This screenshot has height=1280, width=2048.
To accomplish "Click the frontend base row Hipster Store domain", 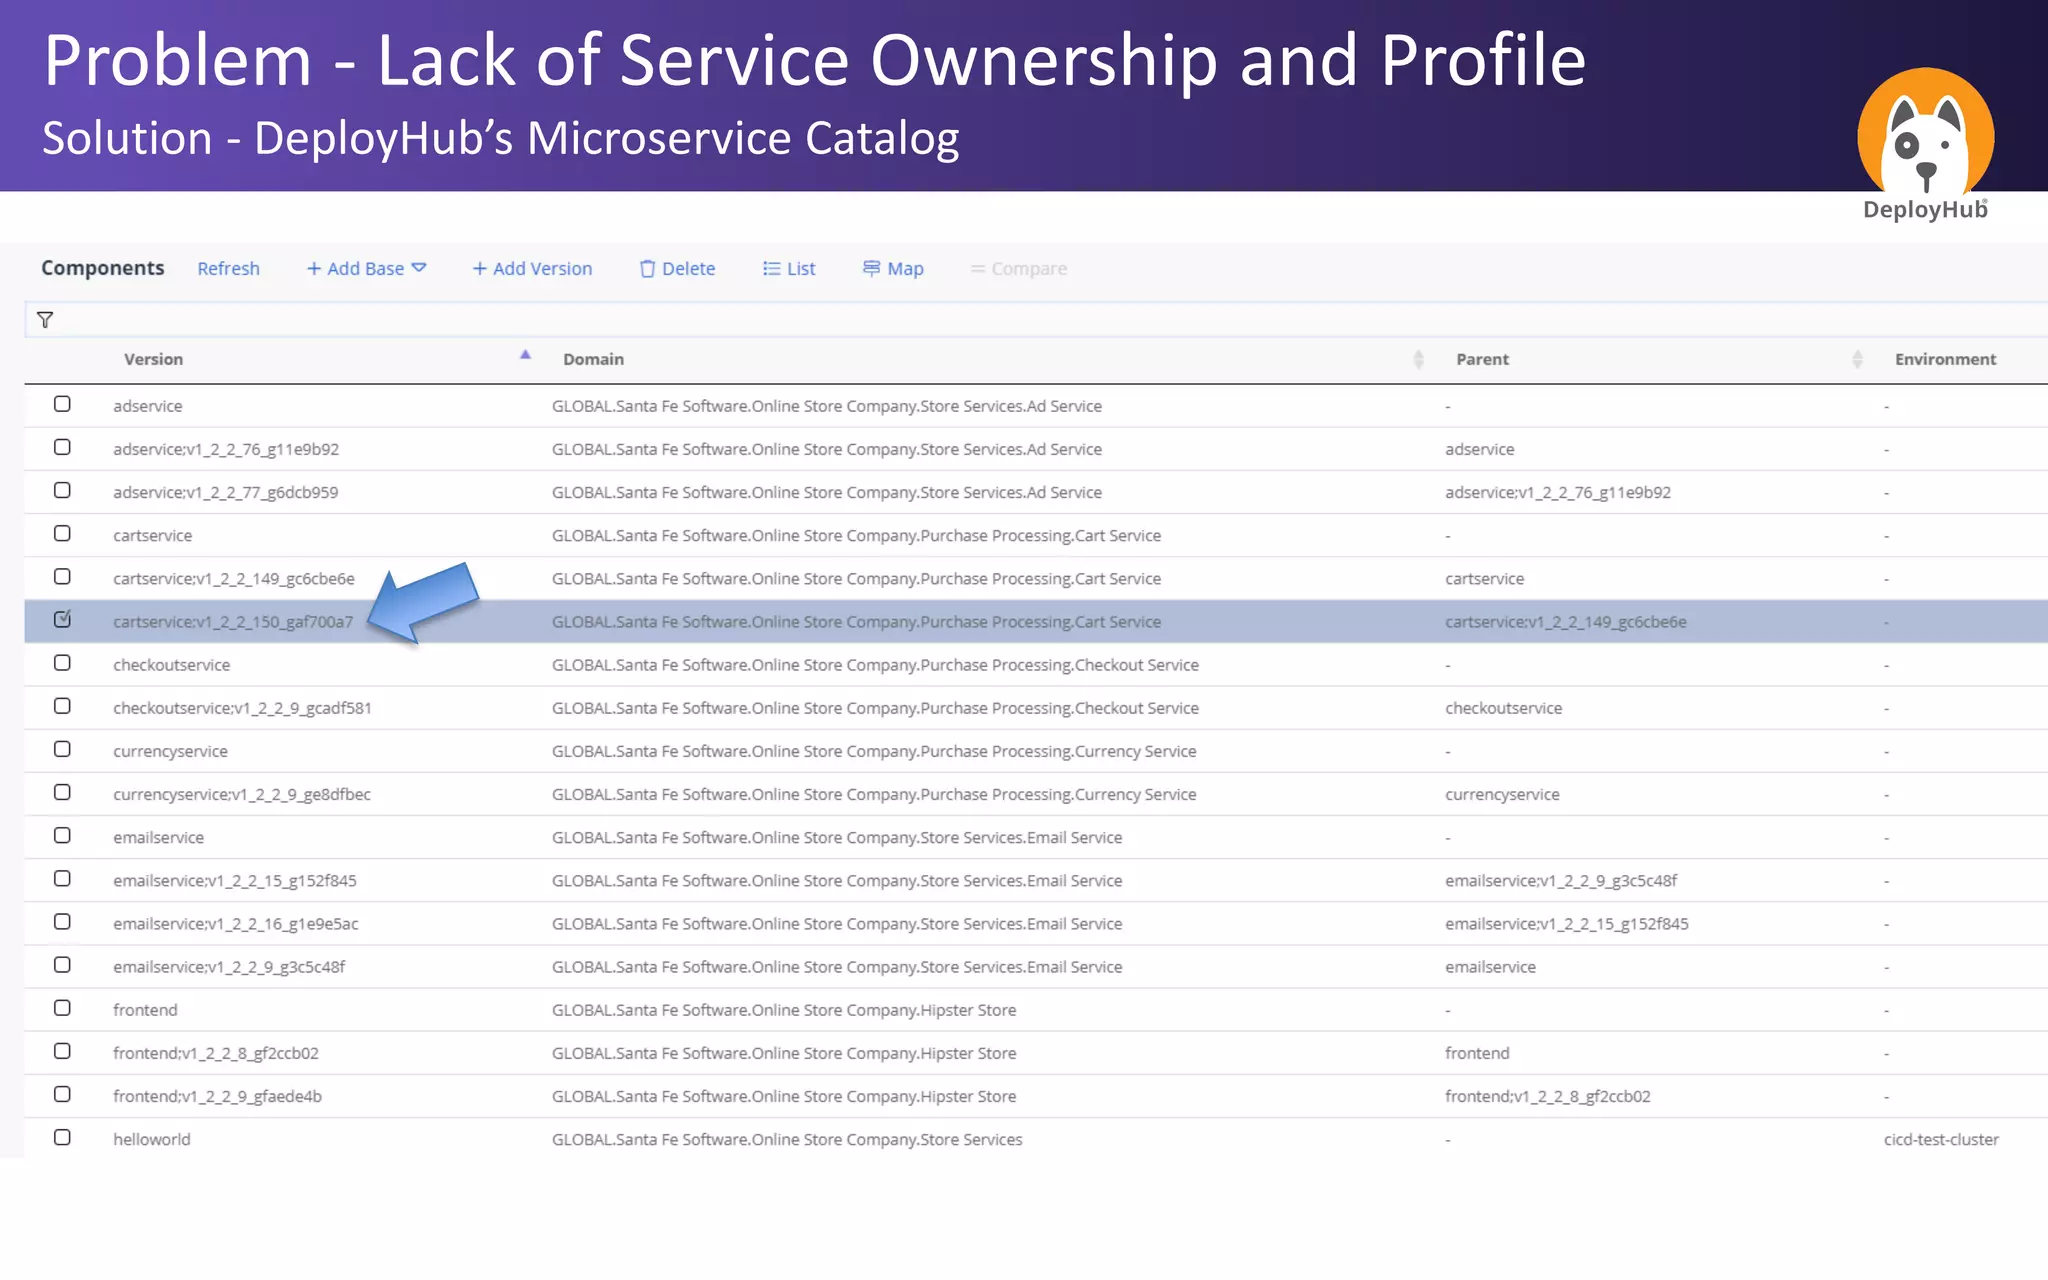I will (x=784, y=1011).
